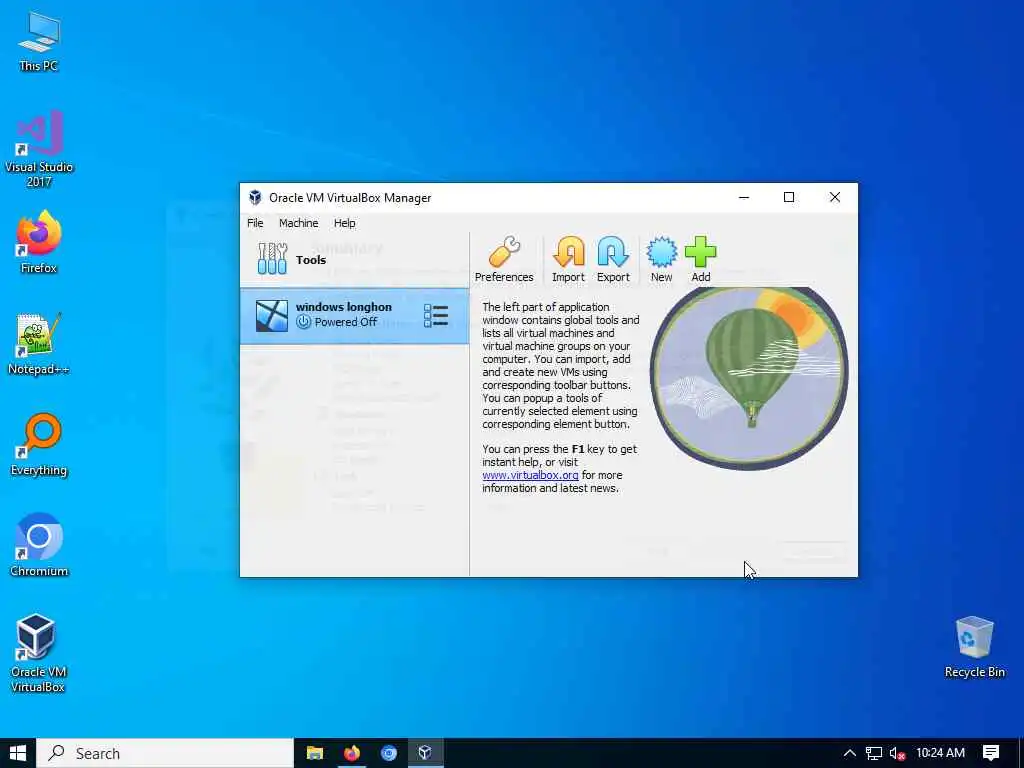Click the Import appliance arrow icon
The width and height of the screenshot is (1024, 768).
pyautogui.click(x=568, y=259)
